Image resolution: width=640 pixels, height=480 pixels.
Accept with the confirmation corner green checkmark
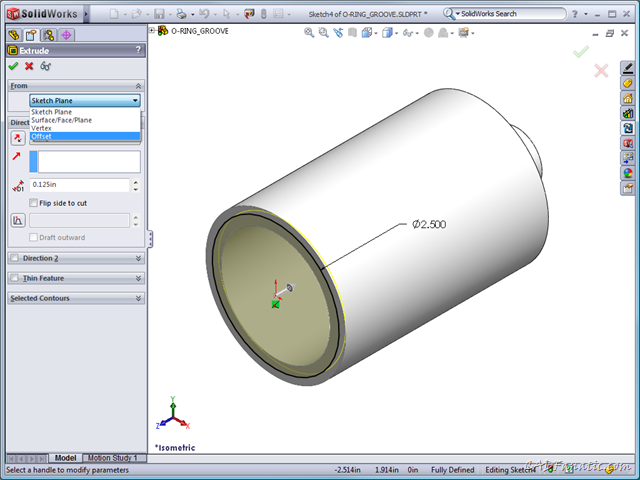point(580,51)
